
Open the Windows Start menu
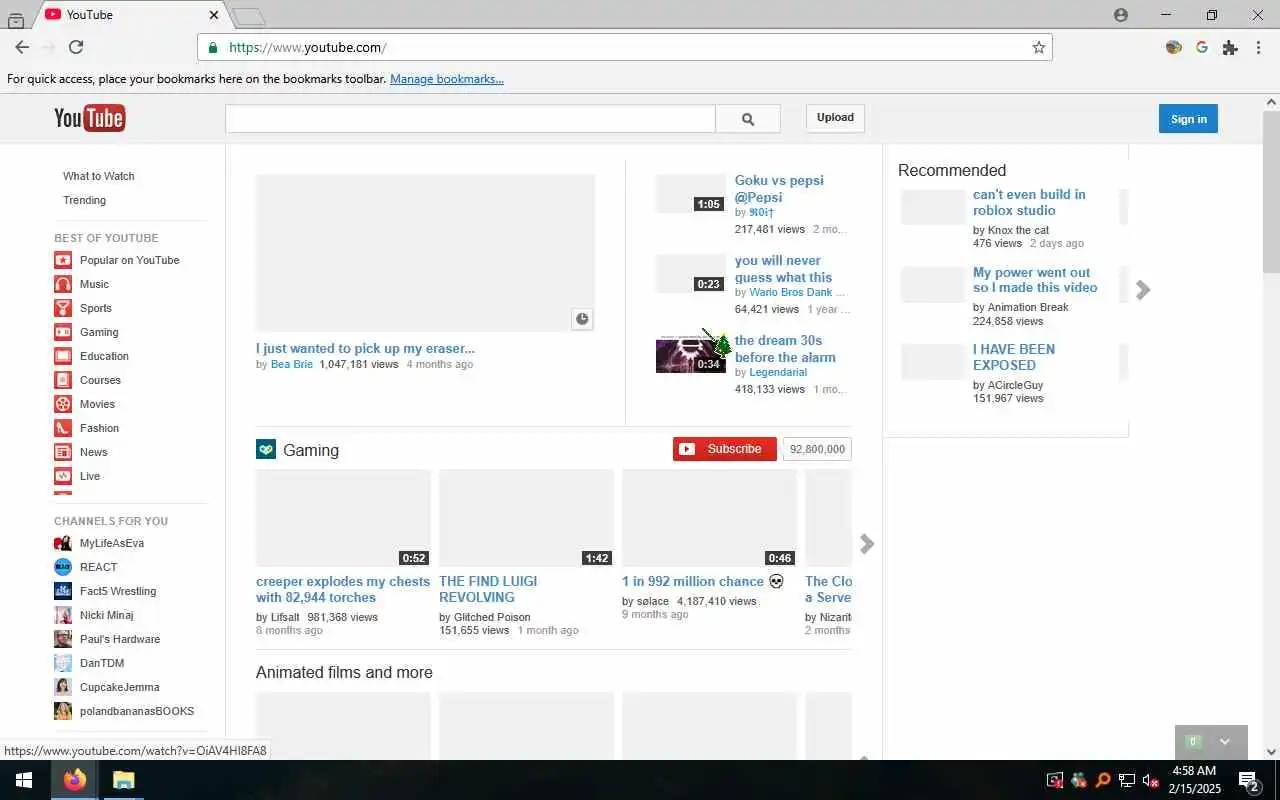tap(24, 780)
